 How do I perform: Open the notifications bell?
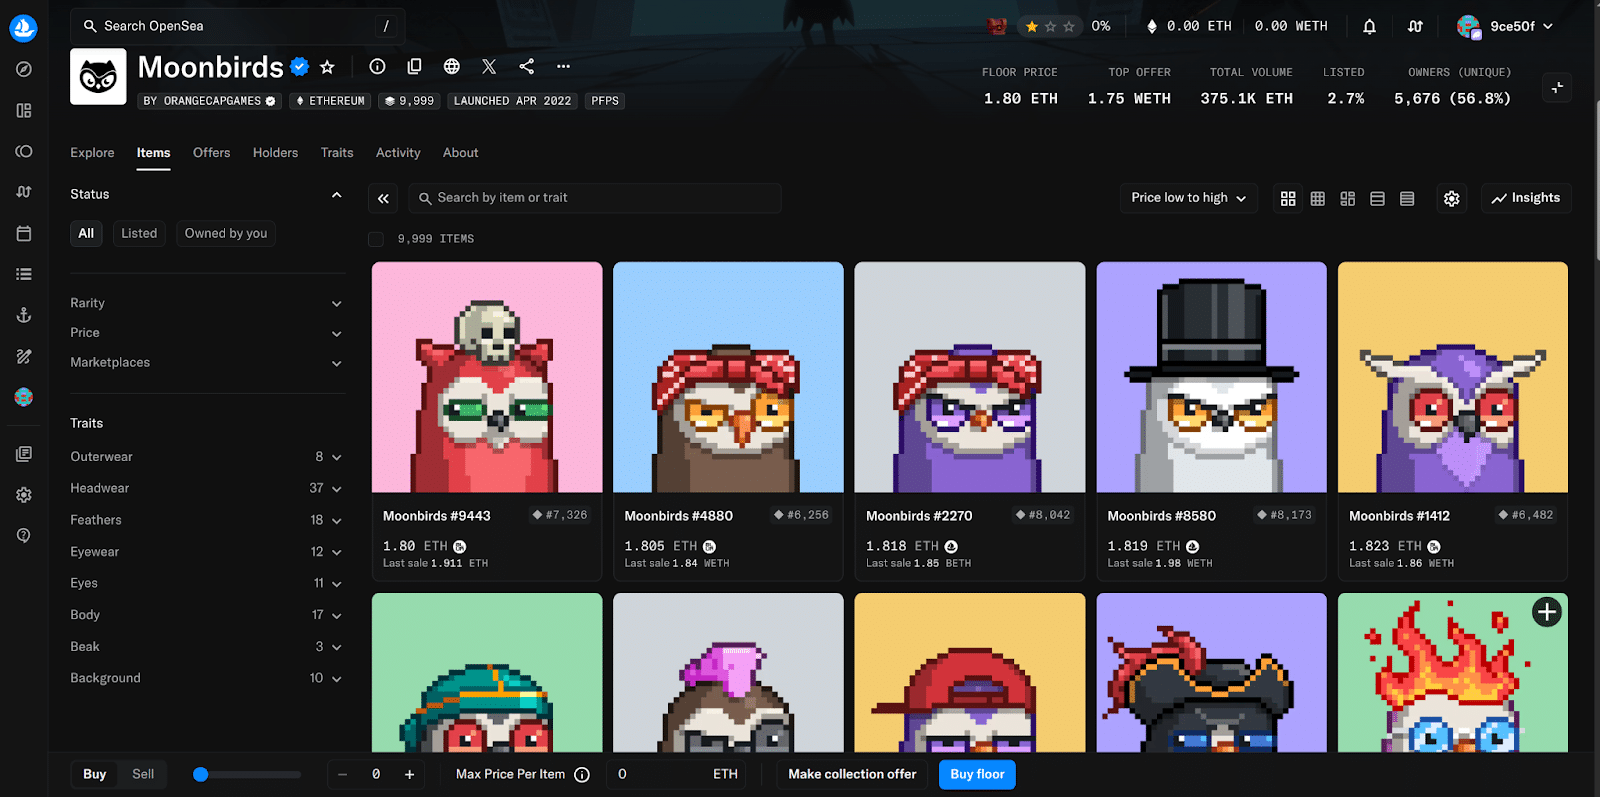pyautogui.click(x=1369, y=26)
